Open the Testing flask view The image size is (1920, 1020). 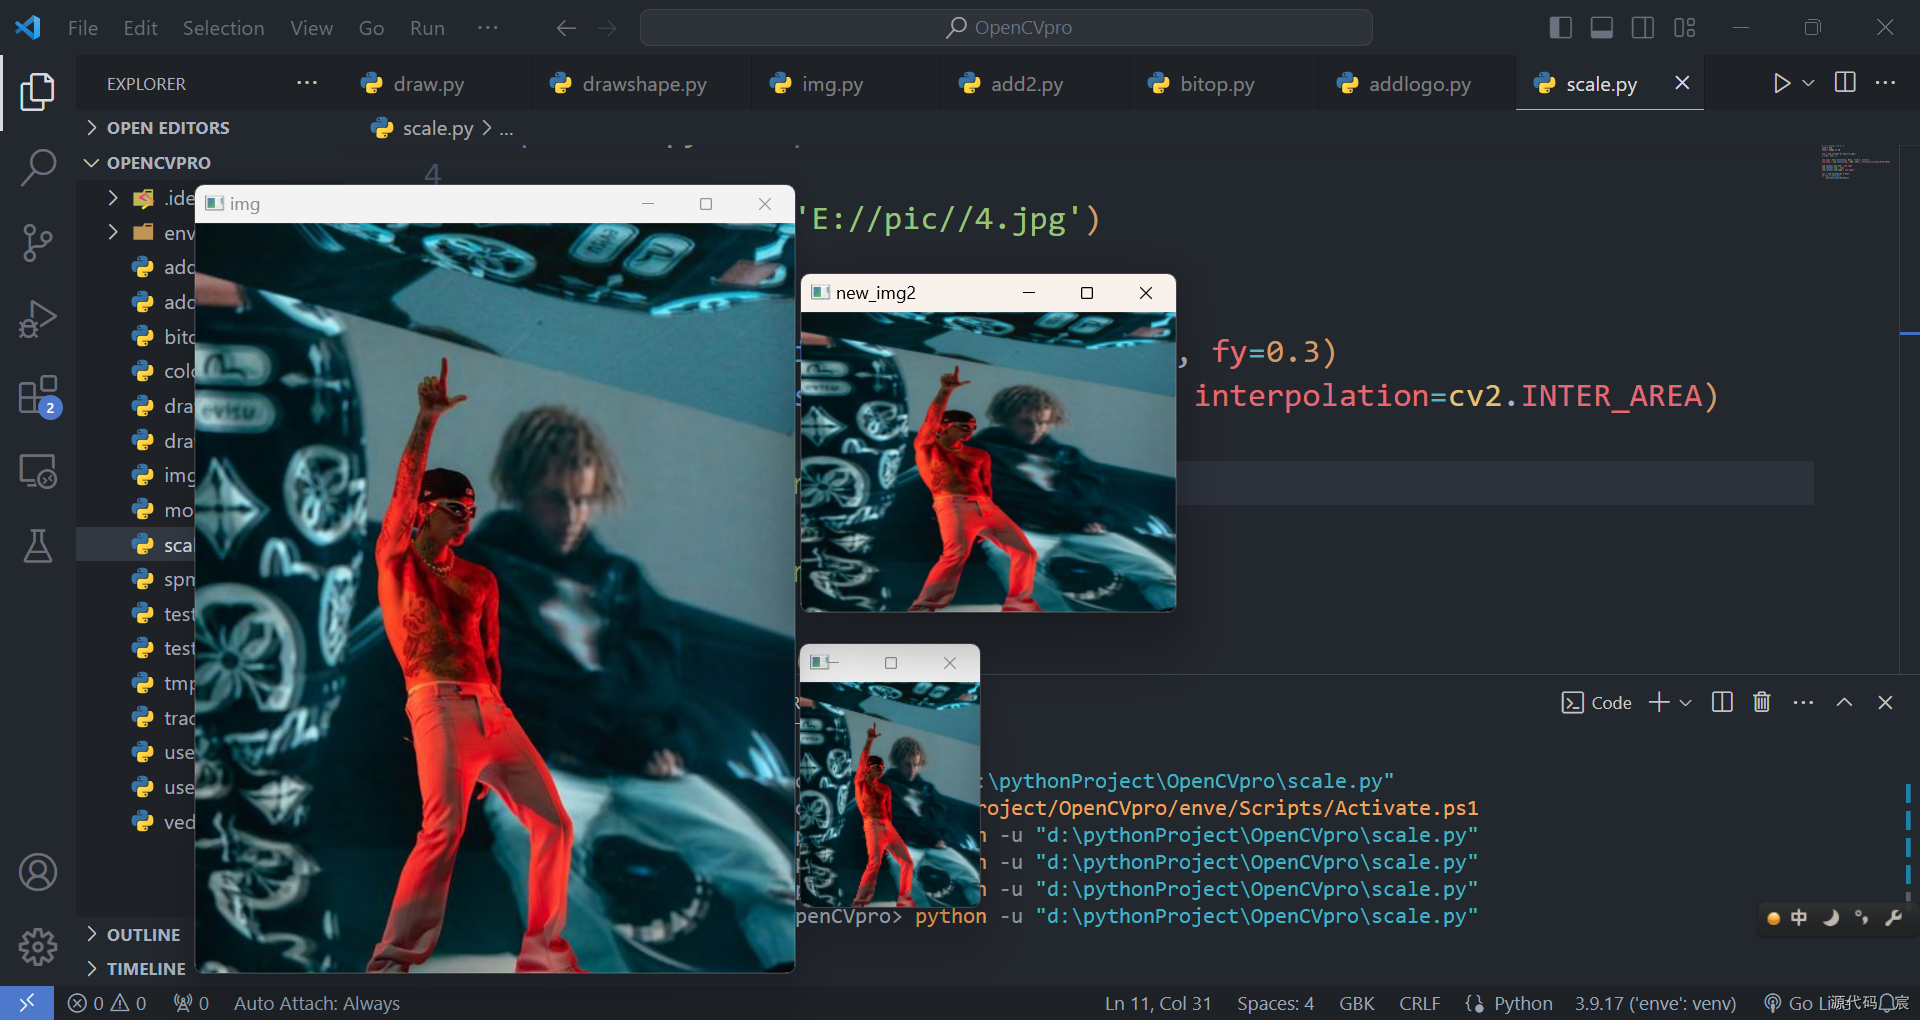tap(37, 546)
